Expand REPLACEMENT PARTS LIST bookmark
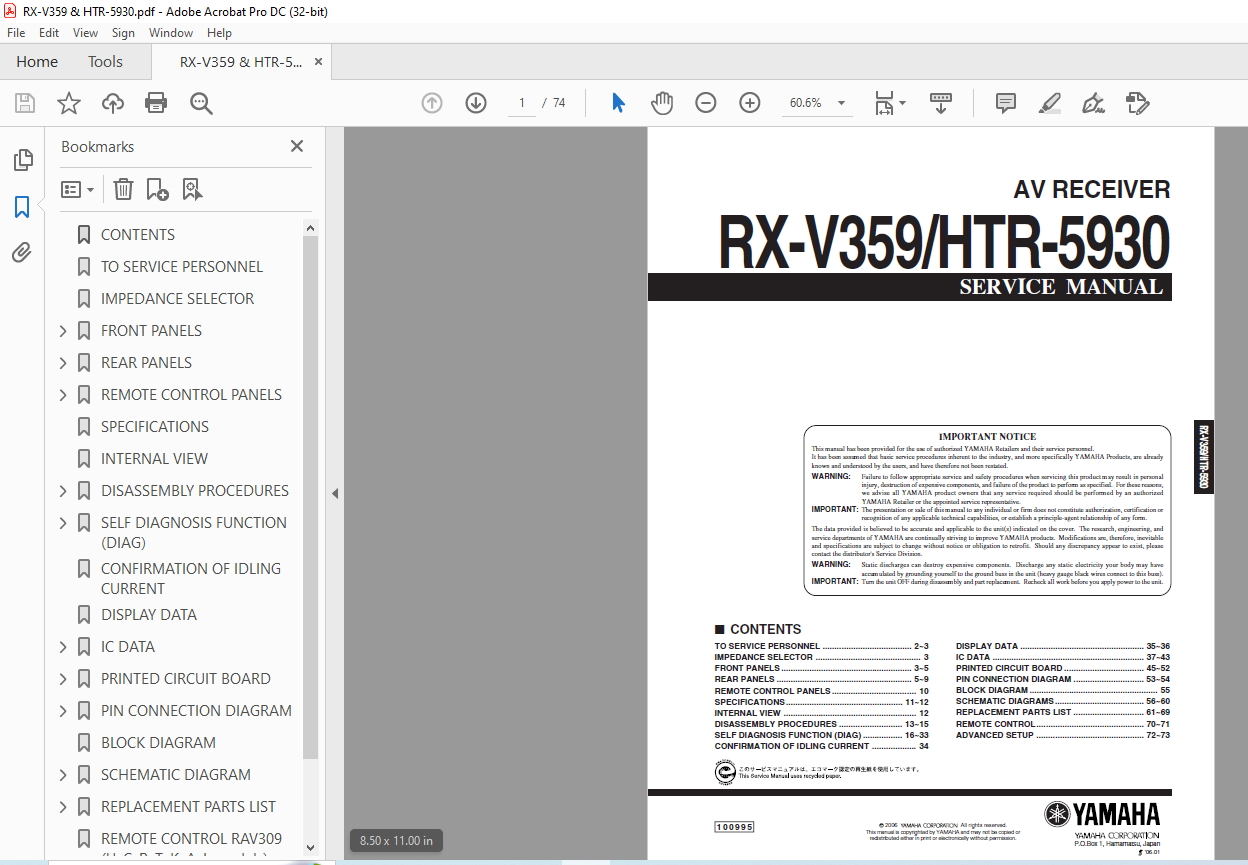Image resolution: width=1248 pixels, height=865 pixels. click(x=63, y=807)
